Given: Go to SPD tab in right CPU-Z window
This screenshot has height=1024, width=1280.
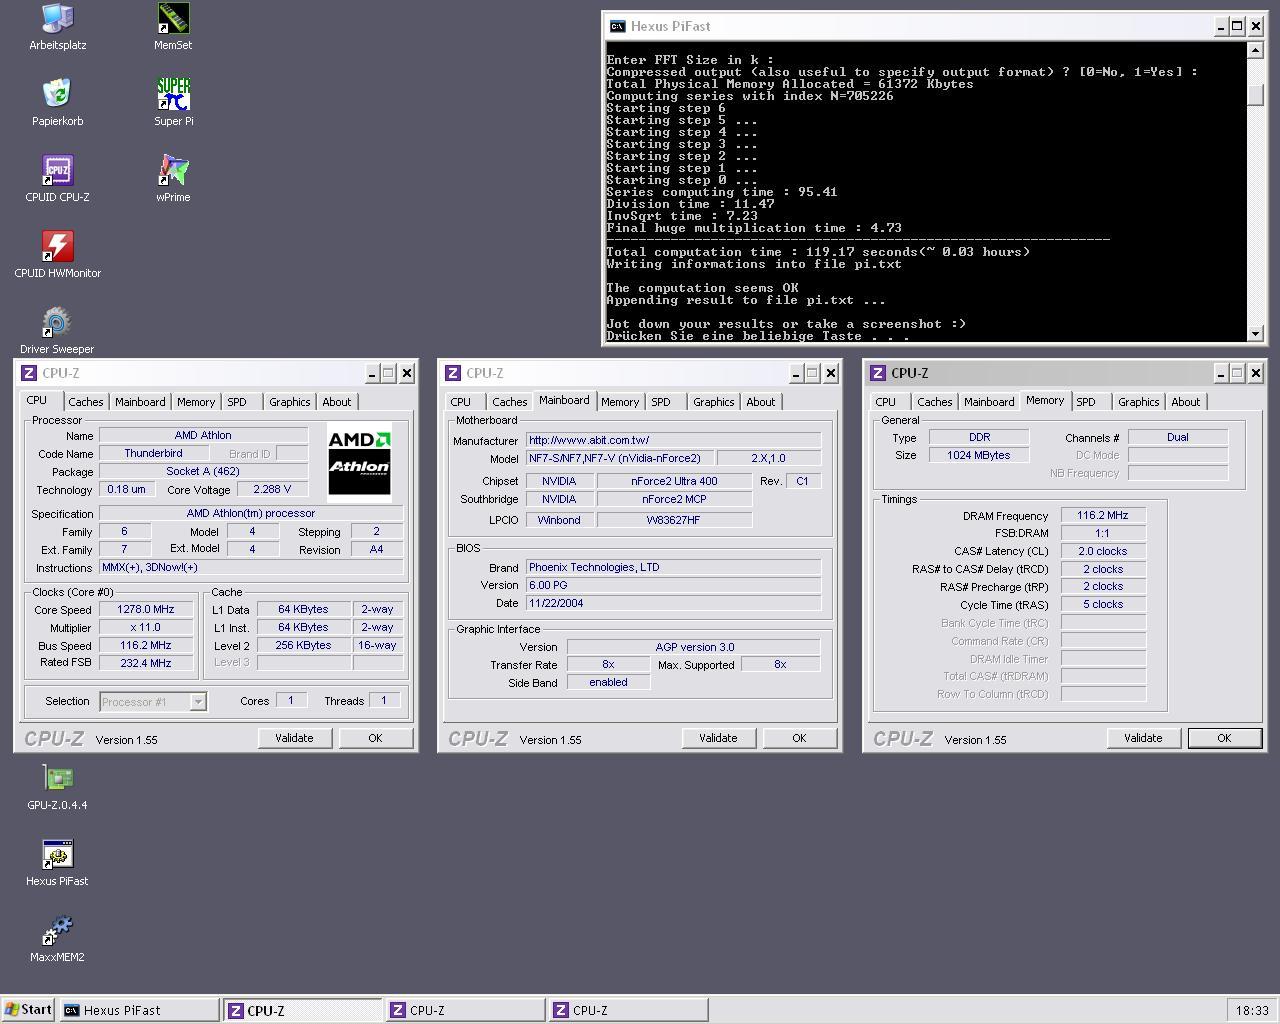Looking at the screenshot, I should pos(1086,401).
